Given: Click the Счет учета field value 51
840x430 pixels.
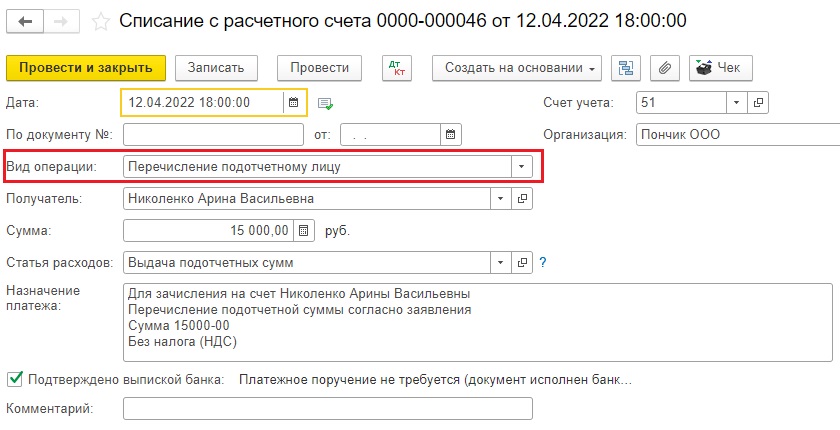Looking at the screenshot, I should 681,102.
